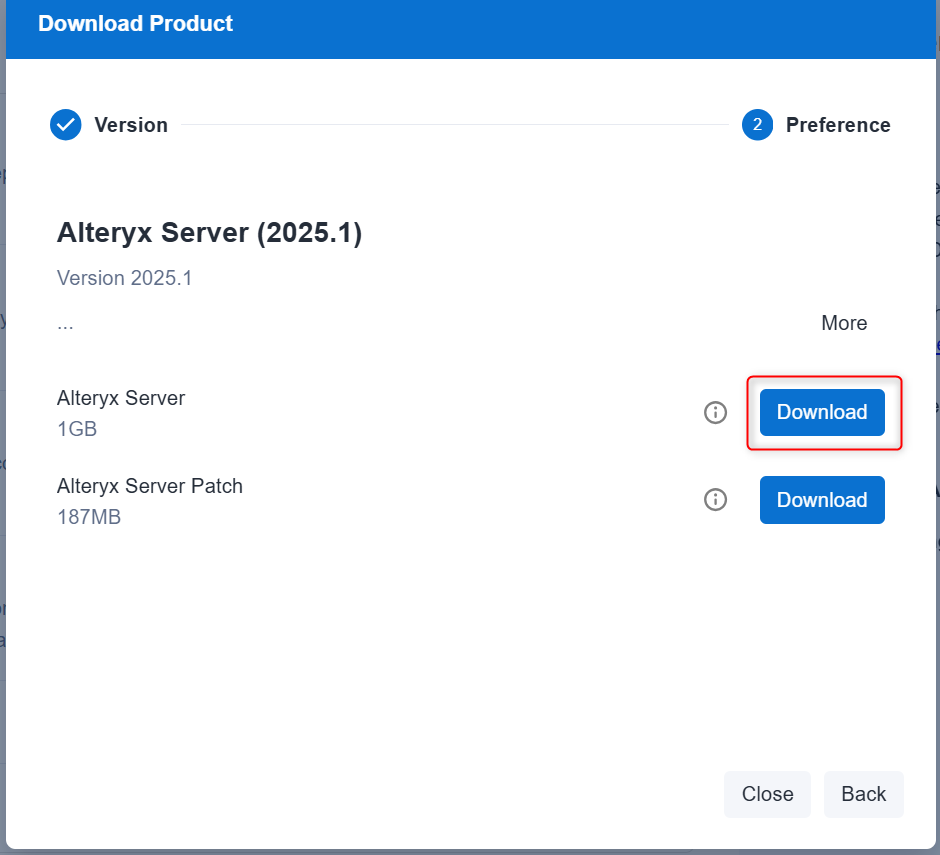Click the info icon for Alteryx Server
The height and width of the screenshot is (855, 940).
[715, 412]
